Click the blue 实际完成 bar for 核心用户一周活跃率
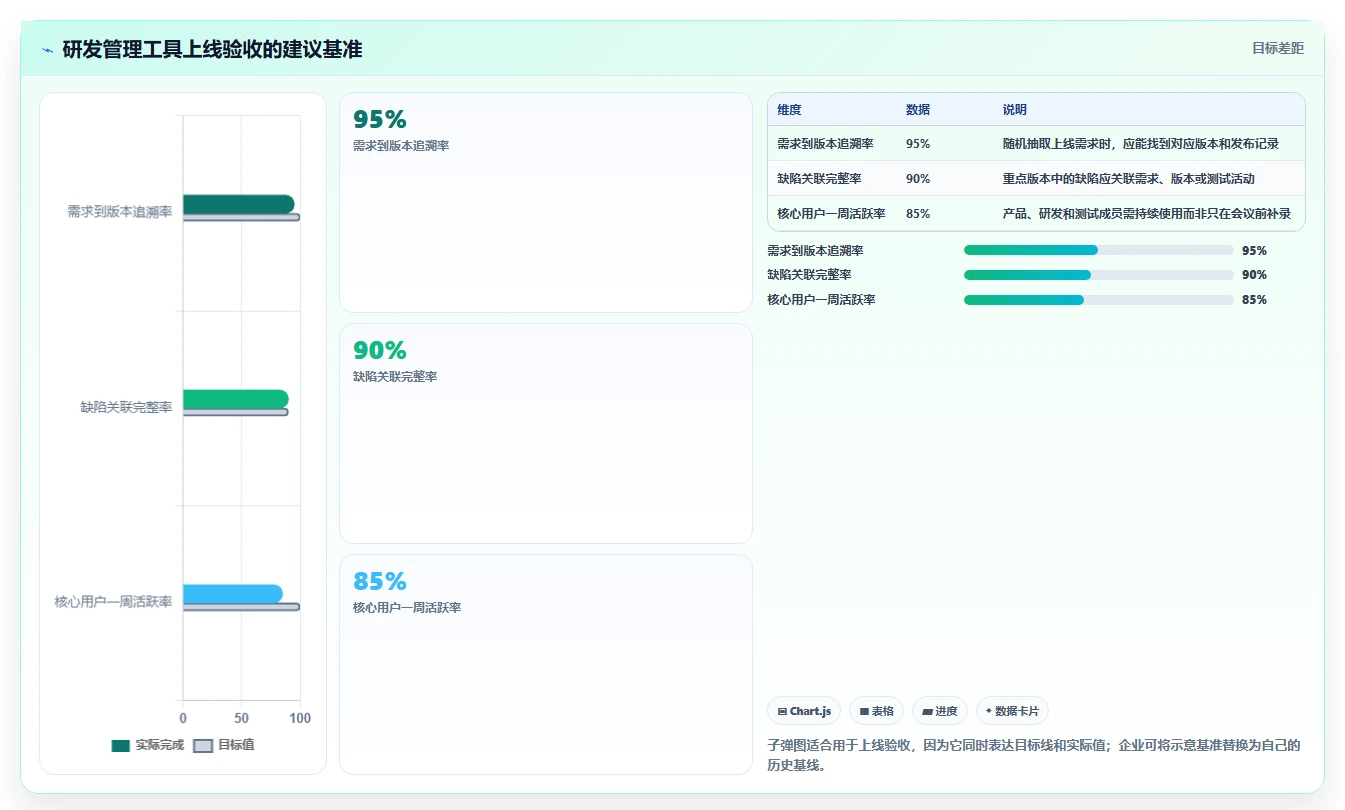Viewport: 1345px width, 810px height. [232, 594]
